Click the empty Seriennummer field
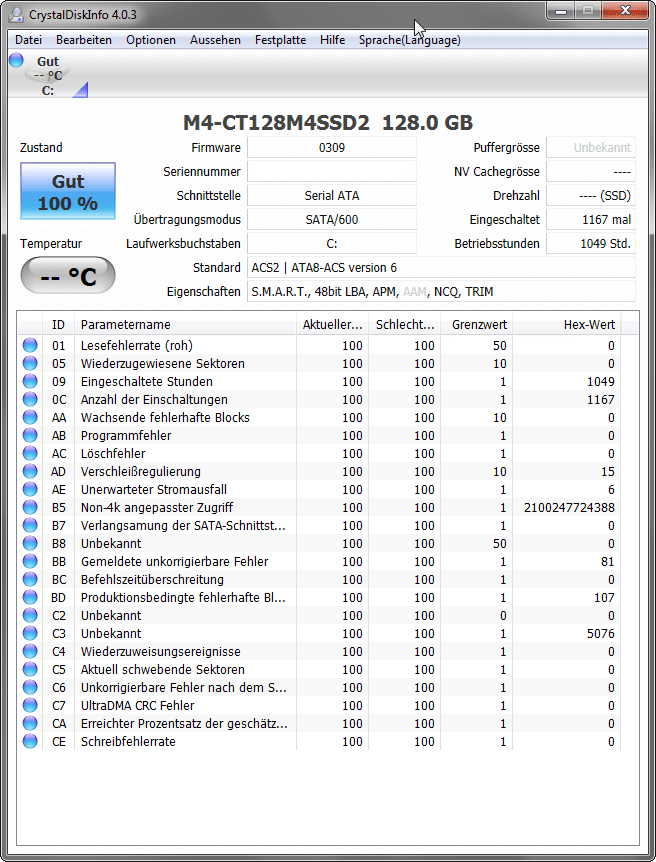This screenshot has height=862, width=656. [x=332, y=172]
